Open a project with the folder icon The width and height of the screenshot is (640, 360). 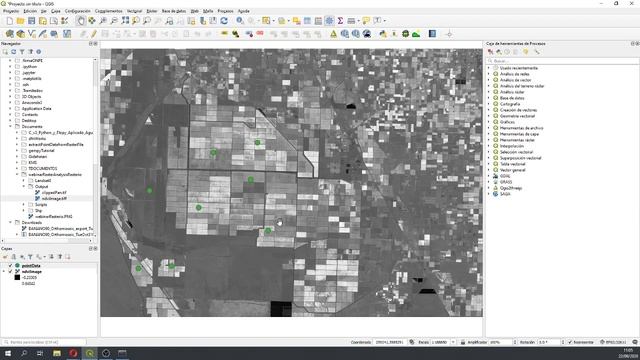[20, 21]
